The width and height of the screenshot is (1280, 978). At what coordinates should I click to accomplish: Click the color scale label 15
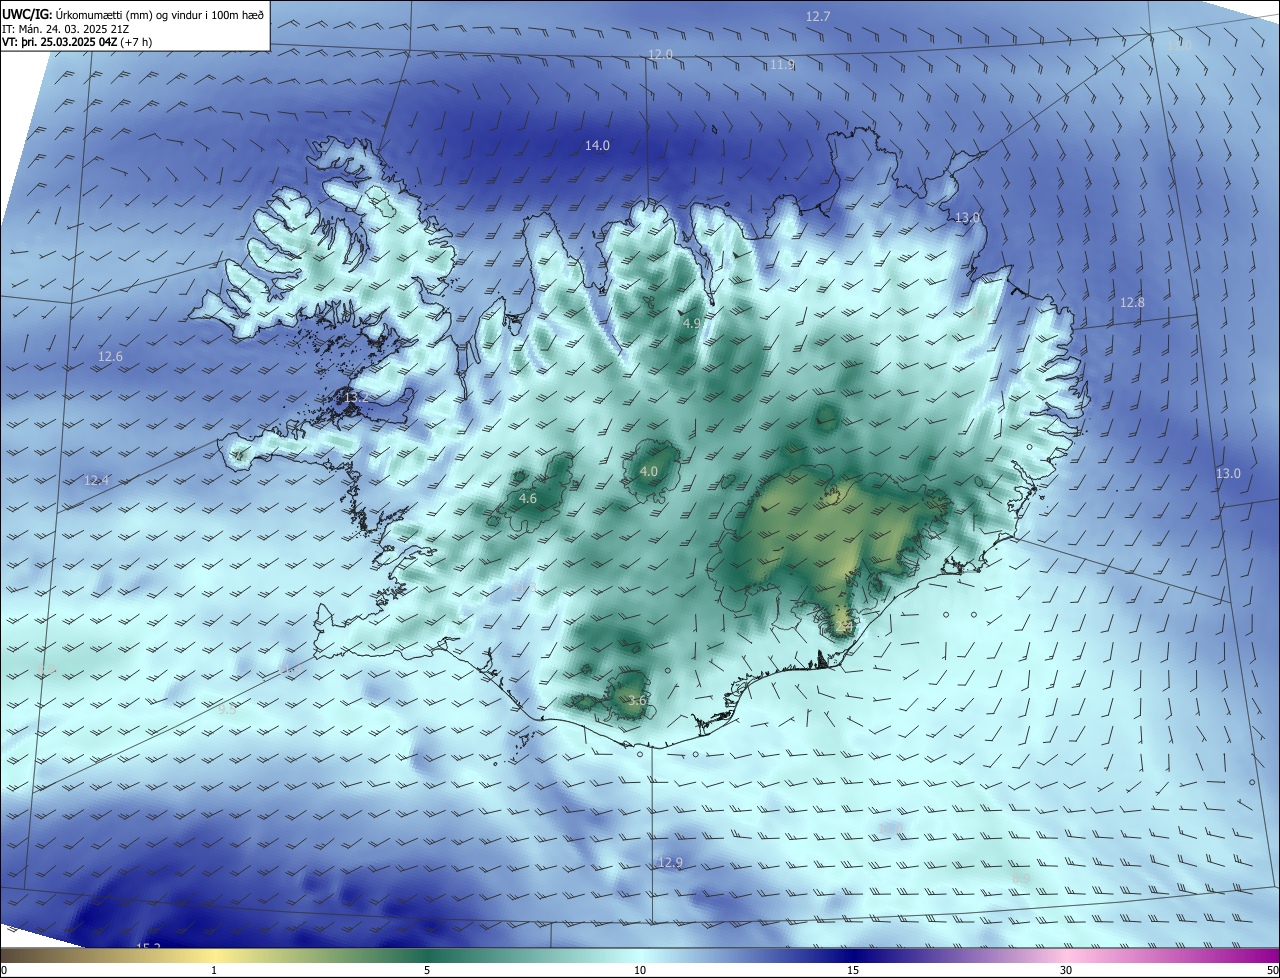coord(853,971)
